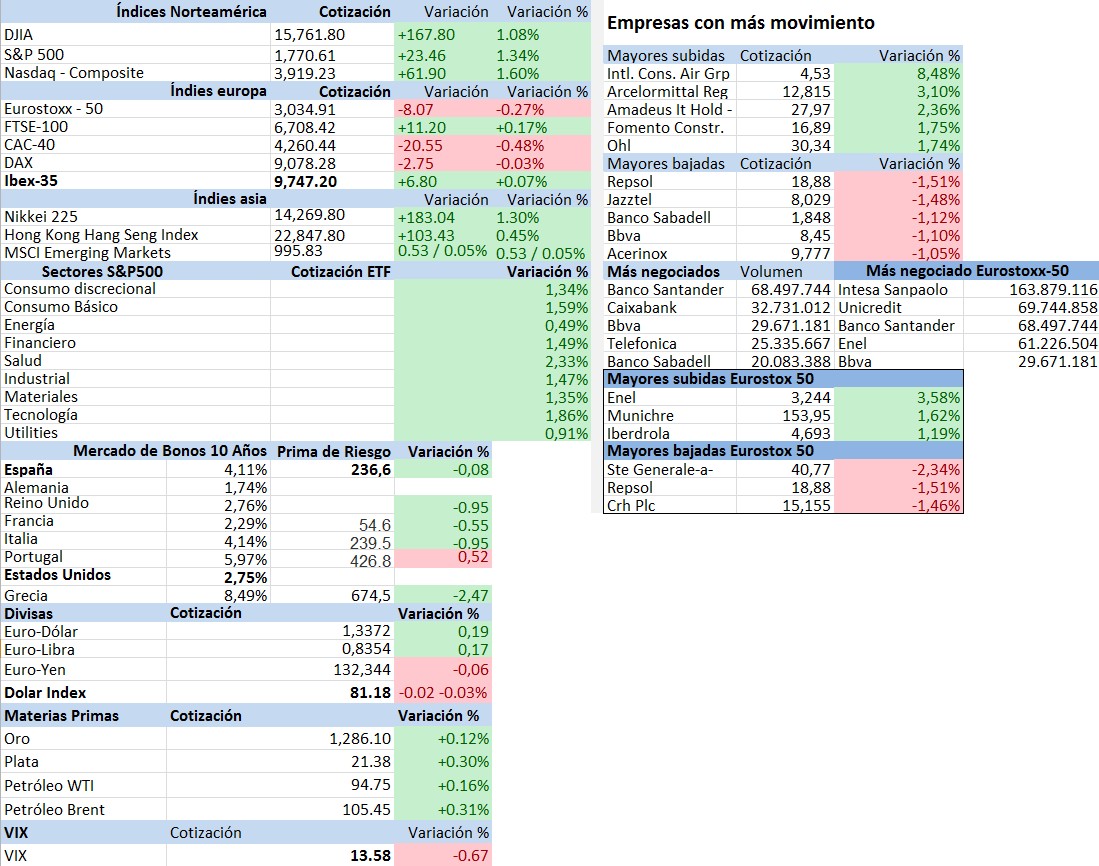Click Acerinox quote 9,777
The width and height of the screenshot is (1099, 866).
(x=811, y=254)
